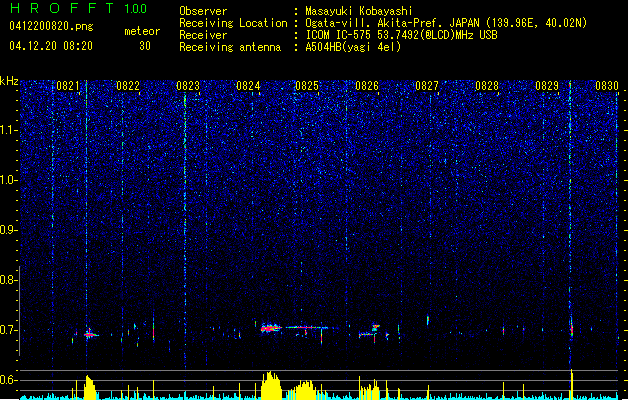Screen dimensions: 629x400
Task: Click the kHz axis unit label
Action: pyautogui.click(x=9, y=81)
